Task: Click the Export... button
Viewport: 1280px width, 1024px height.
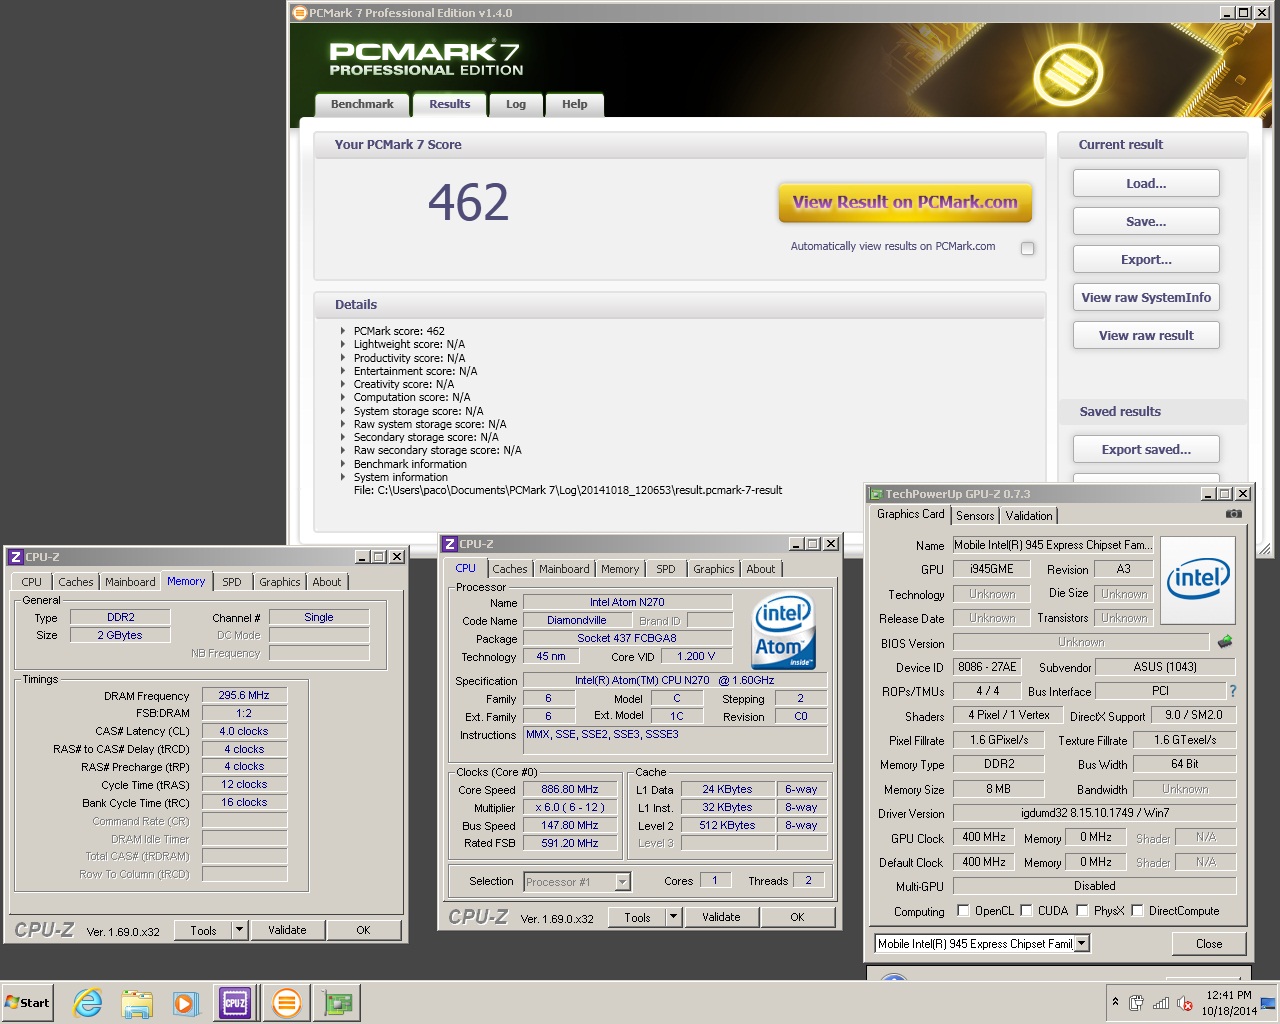Action: (x=1146, y=260)
